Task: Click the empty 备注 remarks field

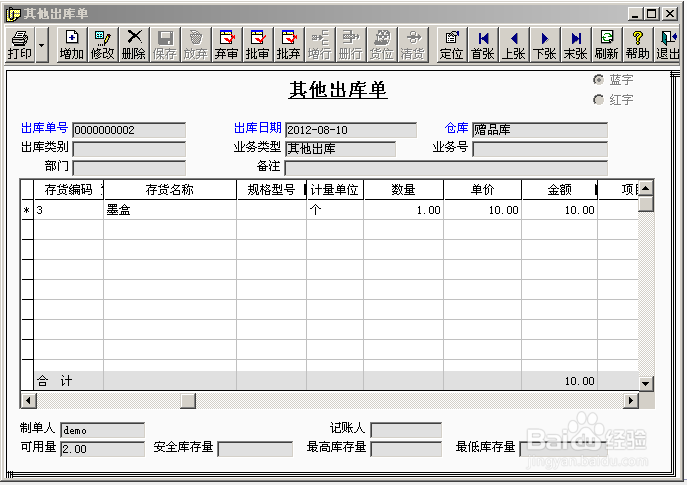Action: 446,168
